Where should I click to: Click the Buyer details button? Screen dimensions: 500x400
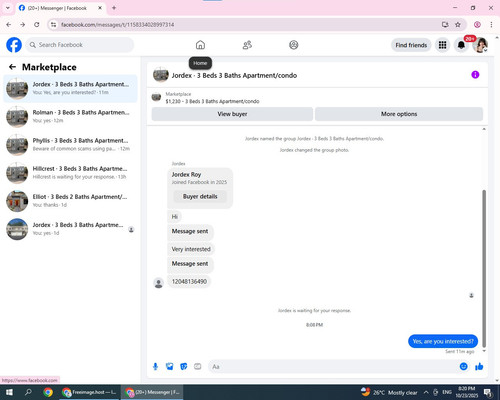(x=200, y=197)
